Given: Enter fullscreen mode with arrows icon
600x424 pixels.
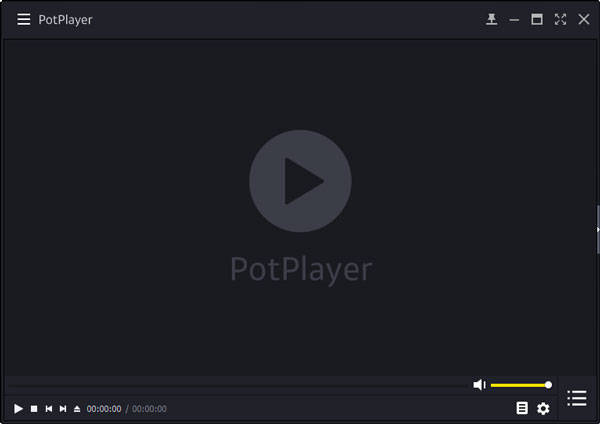Looking at the screenshot, I should pyautogui.click(x=561, y=19).
